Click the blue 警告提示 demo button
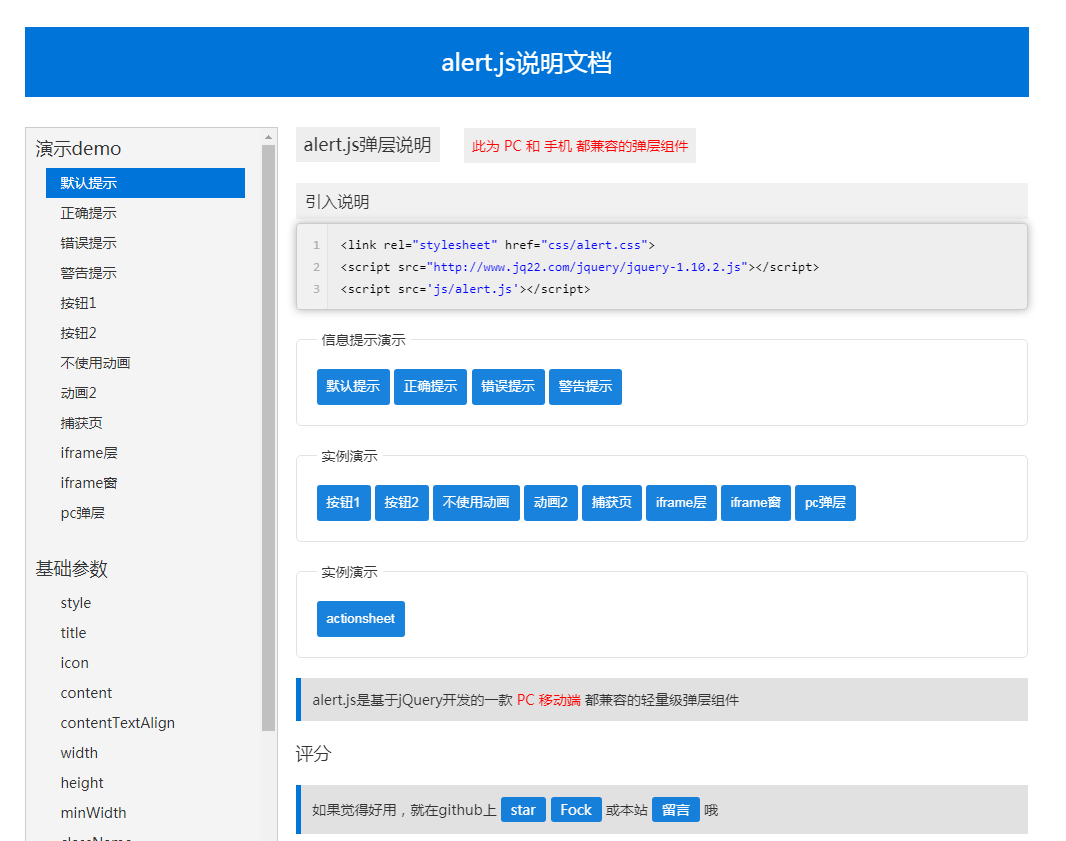1066x841 pixels. pos(585,387)
